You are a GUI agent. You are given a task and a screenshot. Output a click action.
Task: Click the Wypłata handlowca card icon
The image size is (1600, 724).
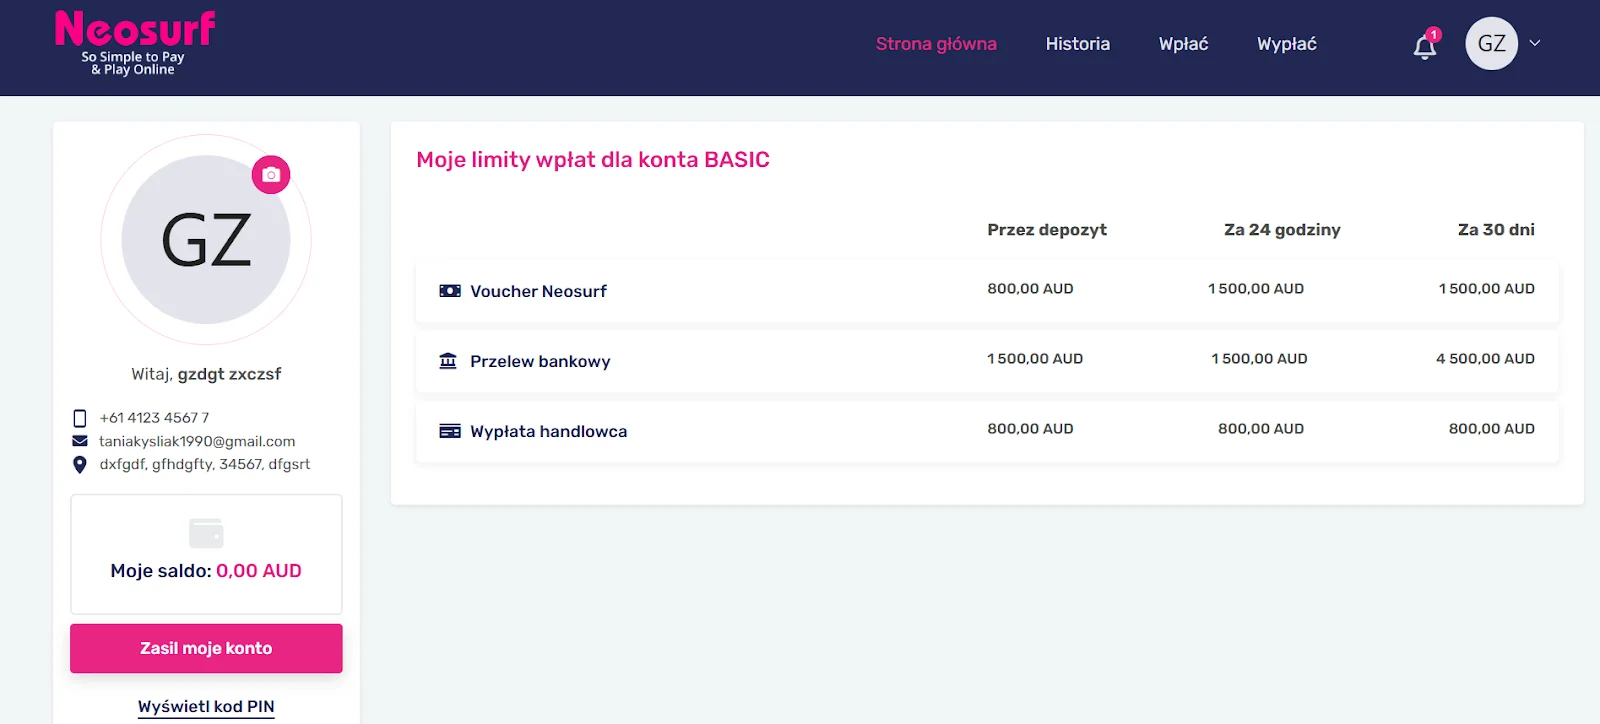[450, 431]
